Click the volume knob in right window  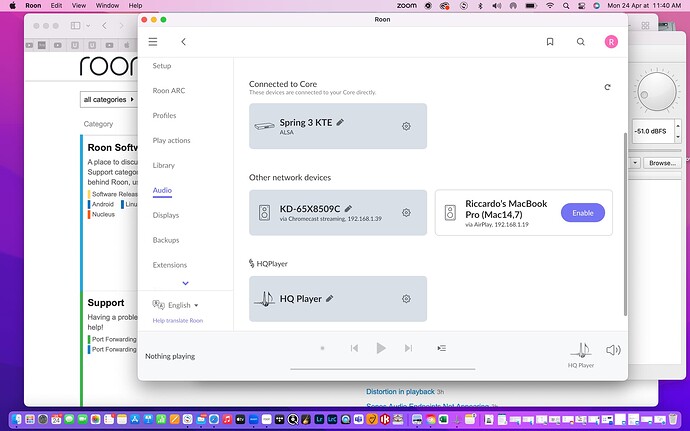tap(657, 92)
